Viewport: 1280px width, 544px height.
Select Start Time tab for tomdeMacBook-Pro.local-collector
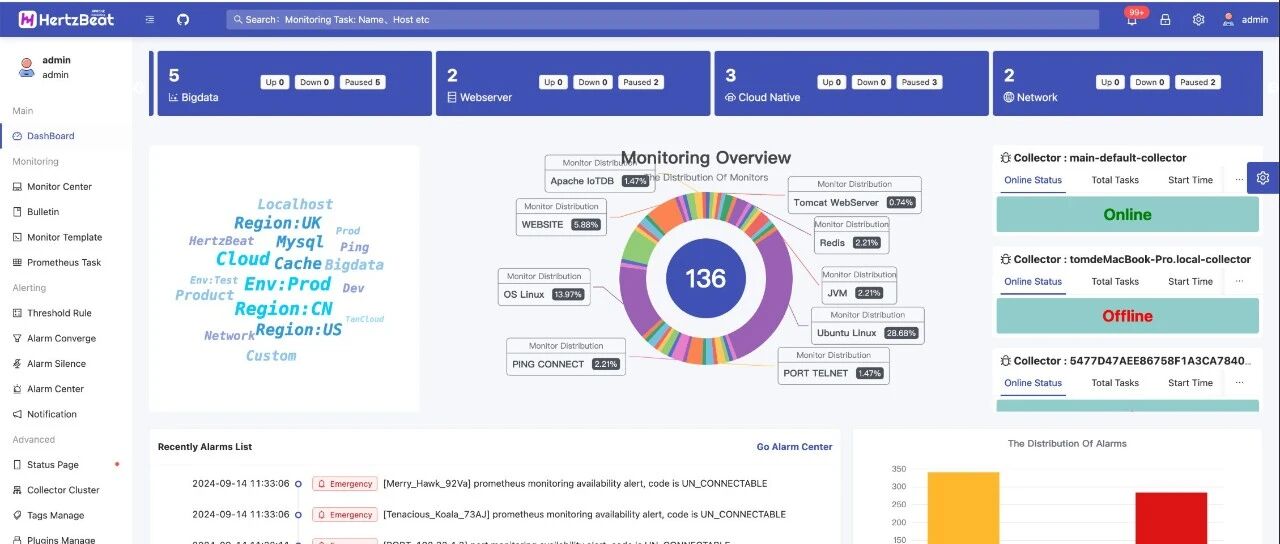pos(1190,282)
